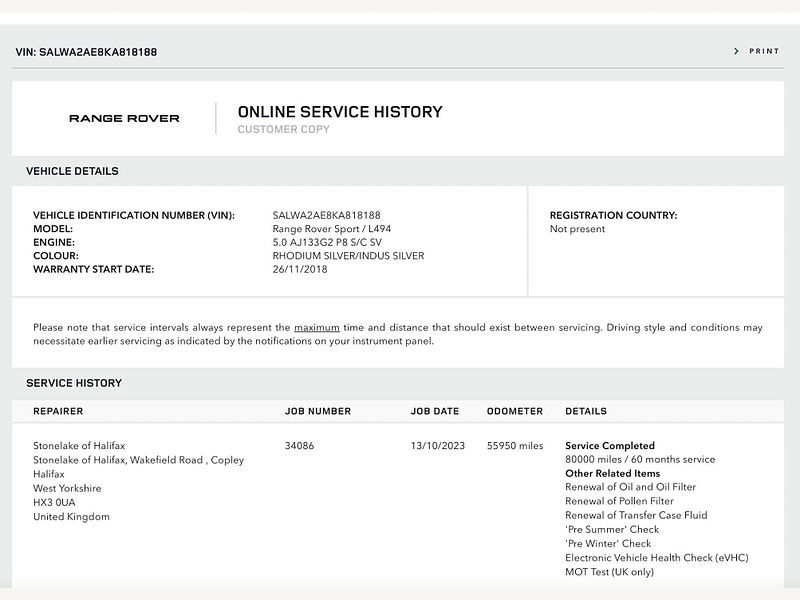Image resolution: width=800 pixels, height=600 pixels.
Task: Click the RANGE ROVER logo
Action: (x=124, y=118)
